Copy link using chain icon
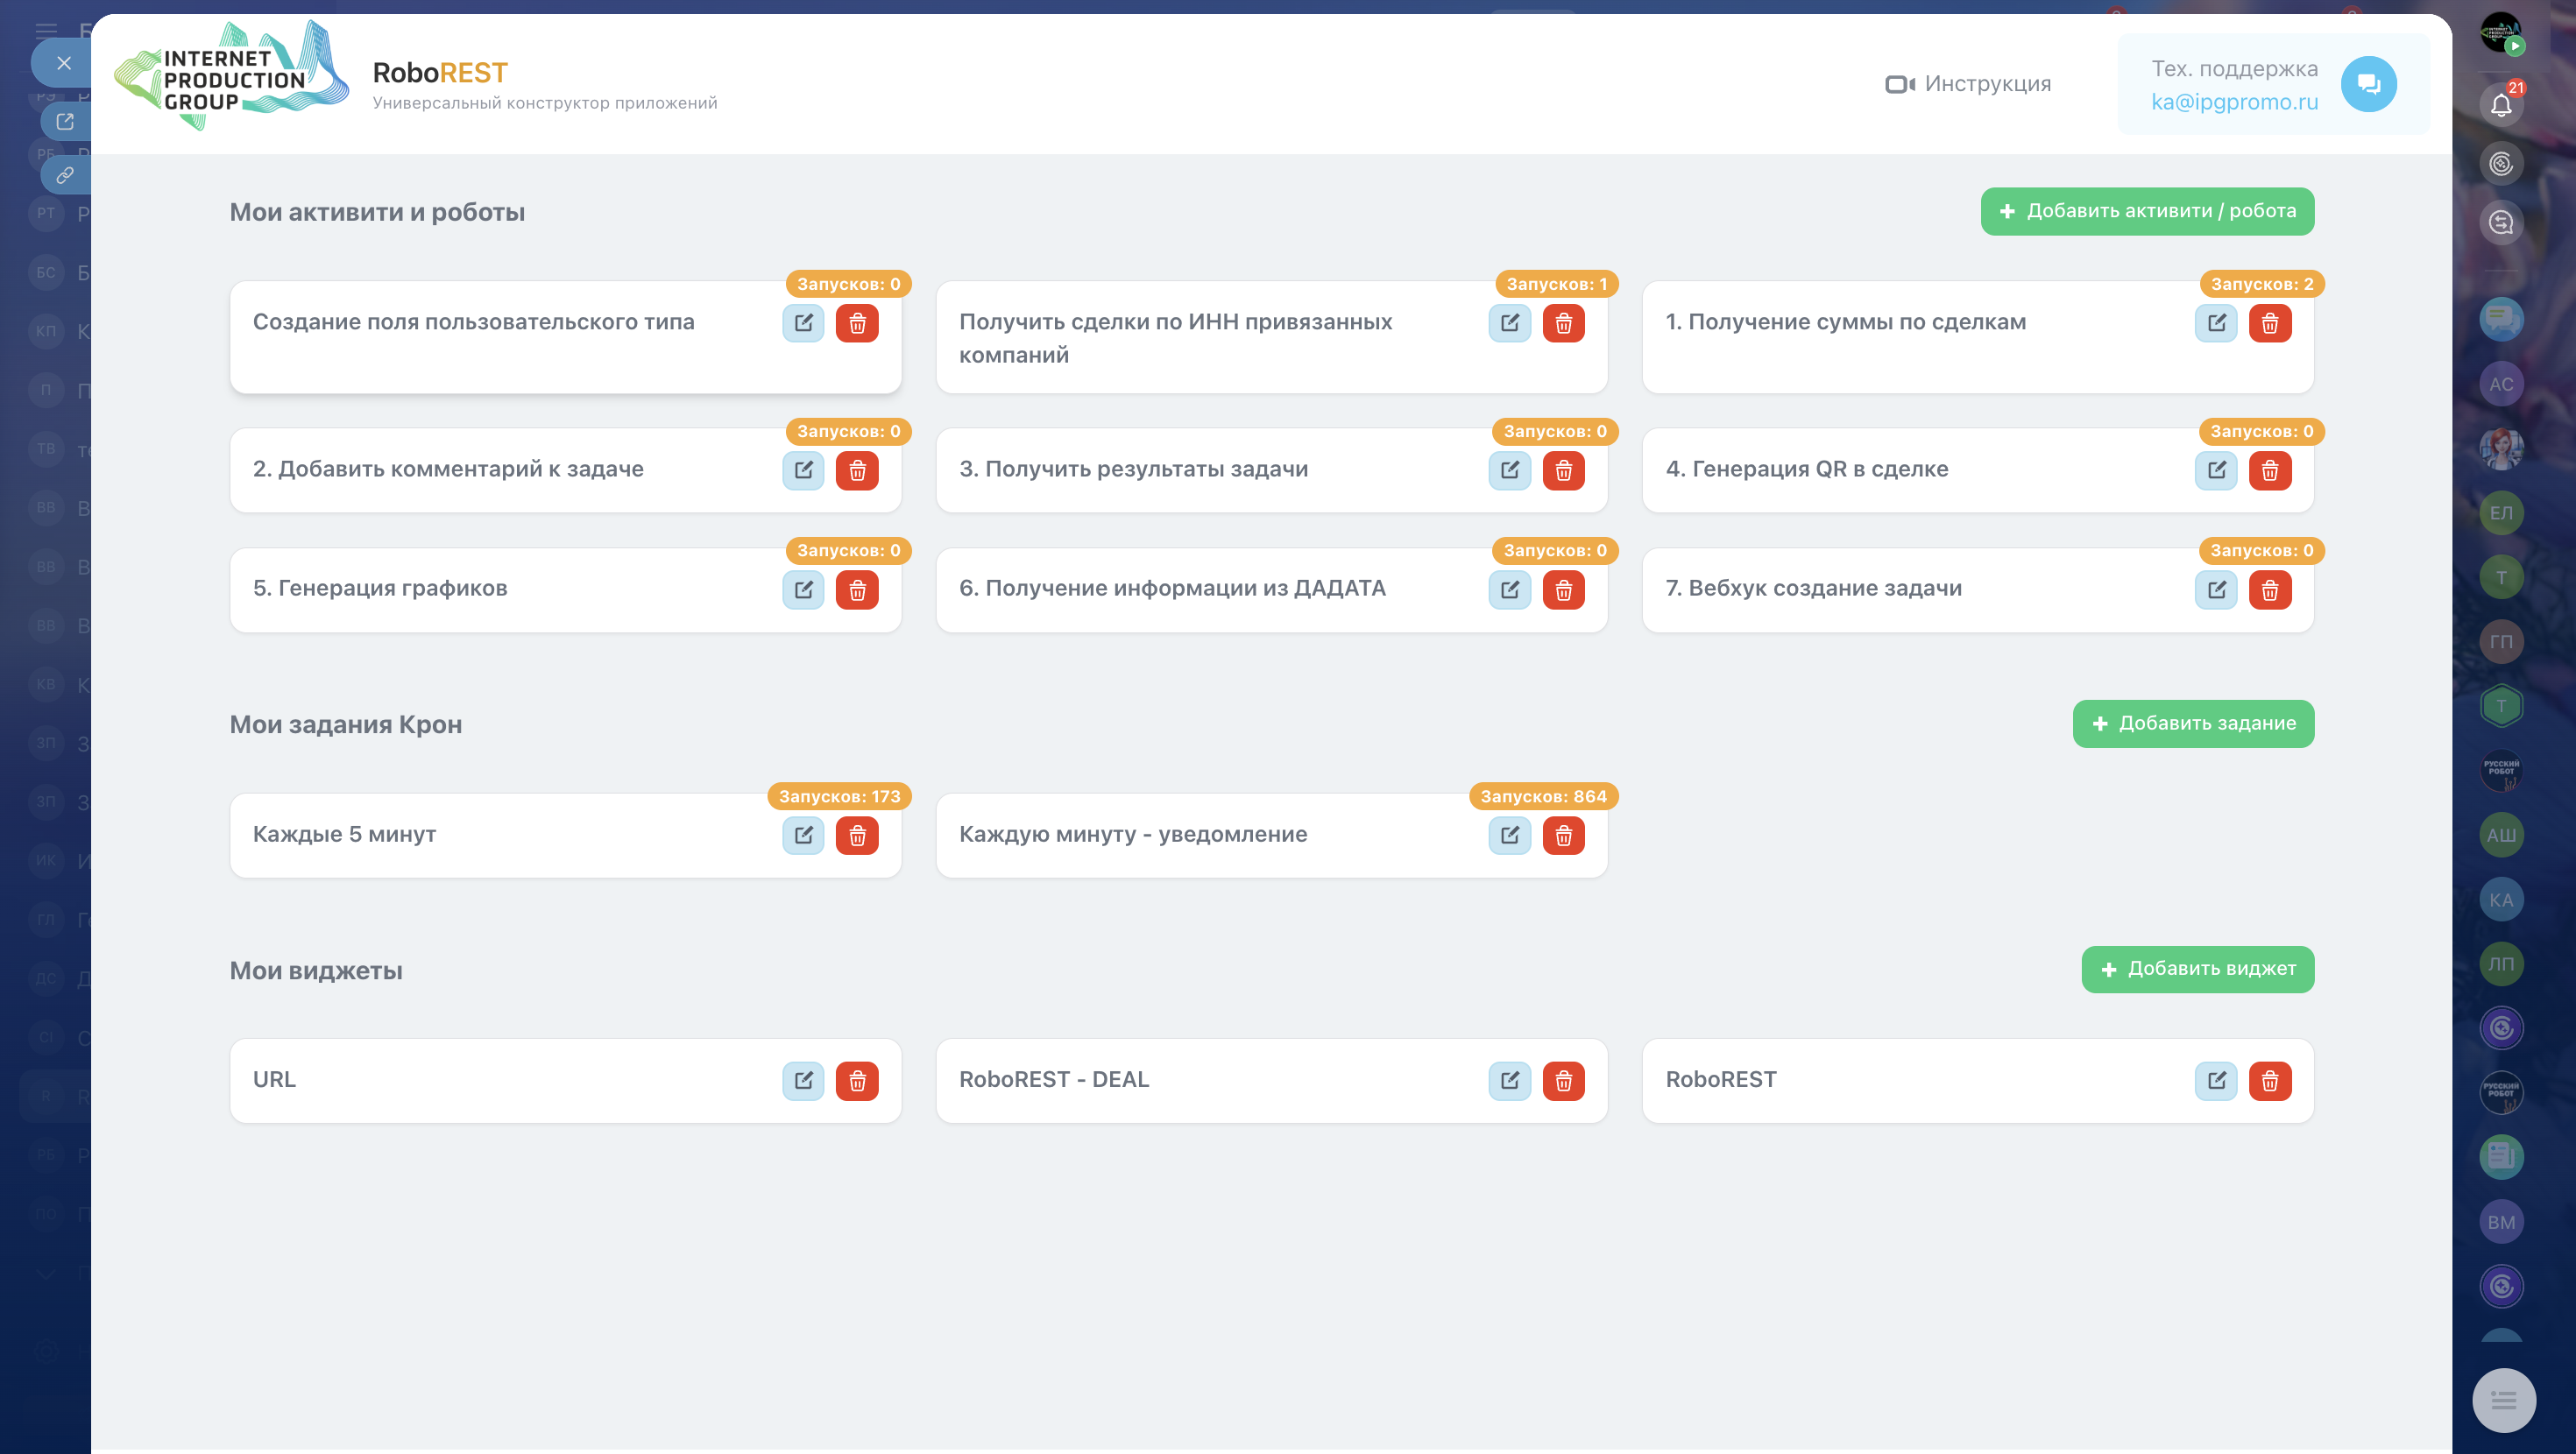This screenshot has width=2576, height=1454. pos(65,175)
